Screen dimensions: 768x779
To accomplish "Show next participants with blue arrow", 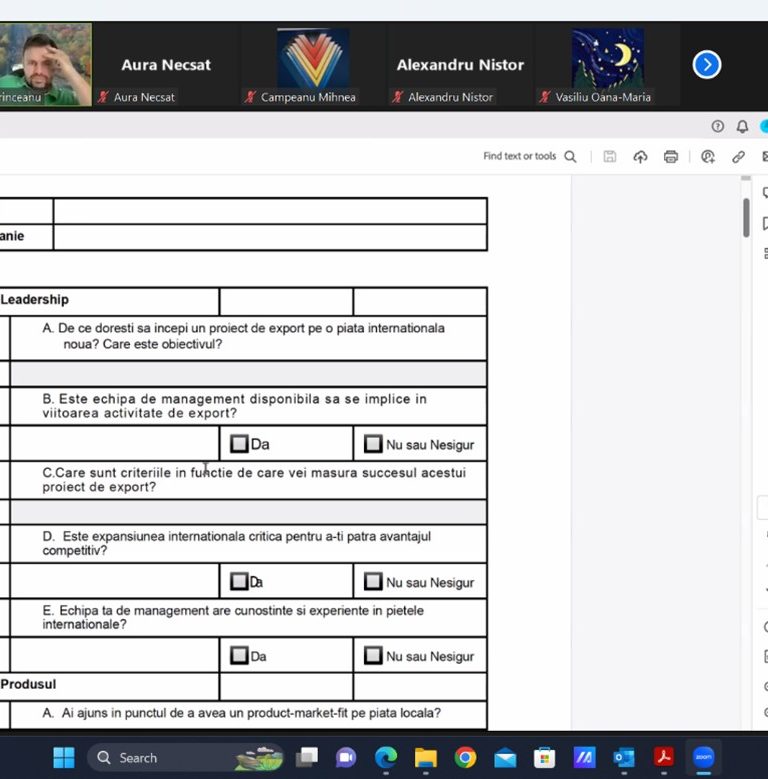I will (706, 65).
